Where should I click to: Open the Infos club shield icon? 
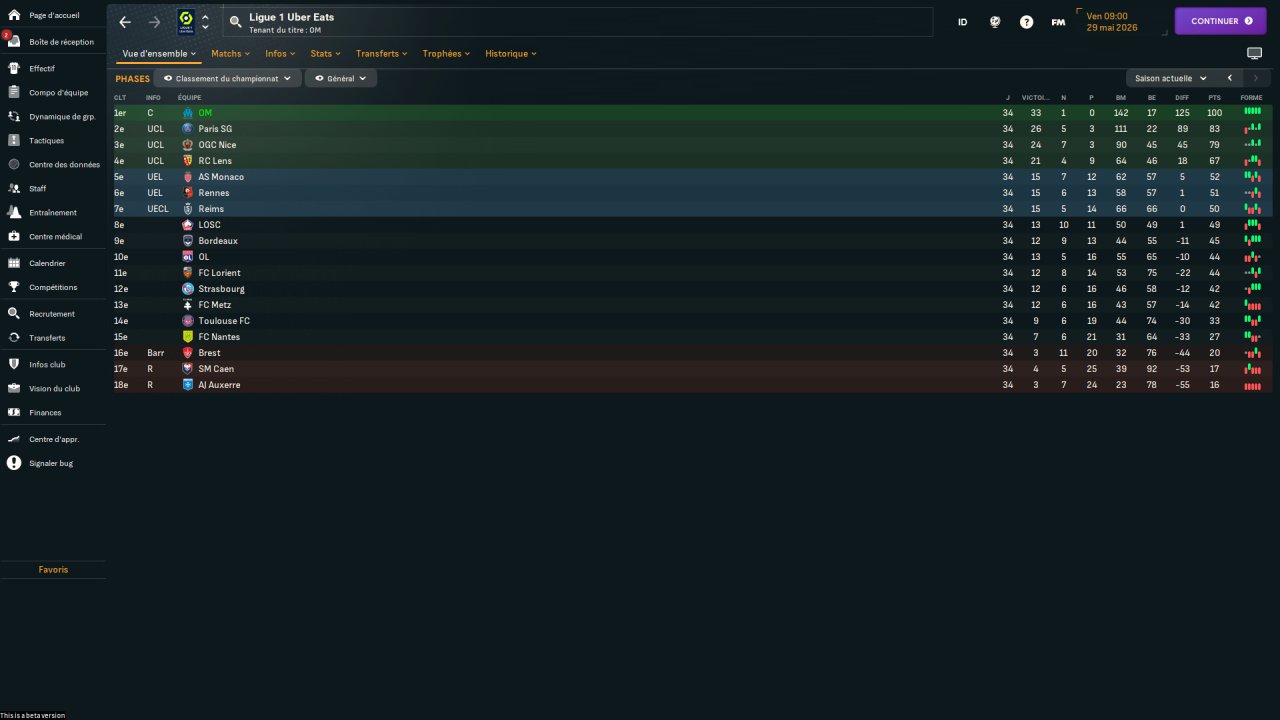(14, 365)
